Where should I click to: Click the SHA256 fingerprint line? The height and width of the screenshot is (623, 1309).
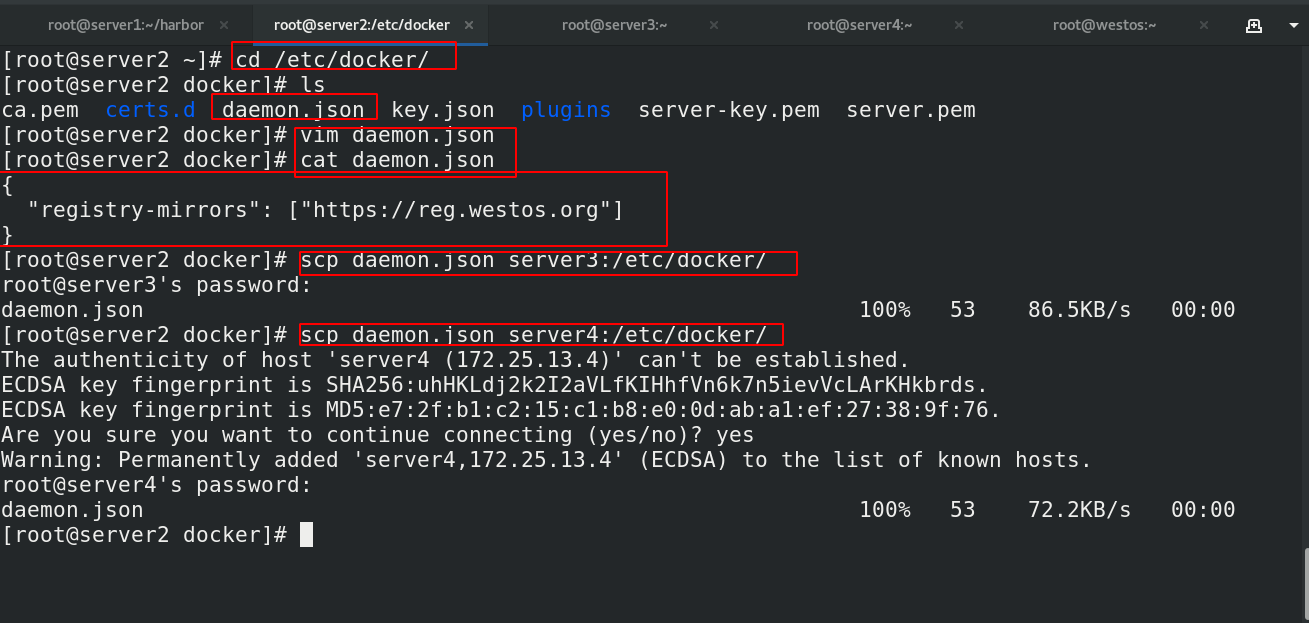pyautogui.click(x=494, y=385)
